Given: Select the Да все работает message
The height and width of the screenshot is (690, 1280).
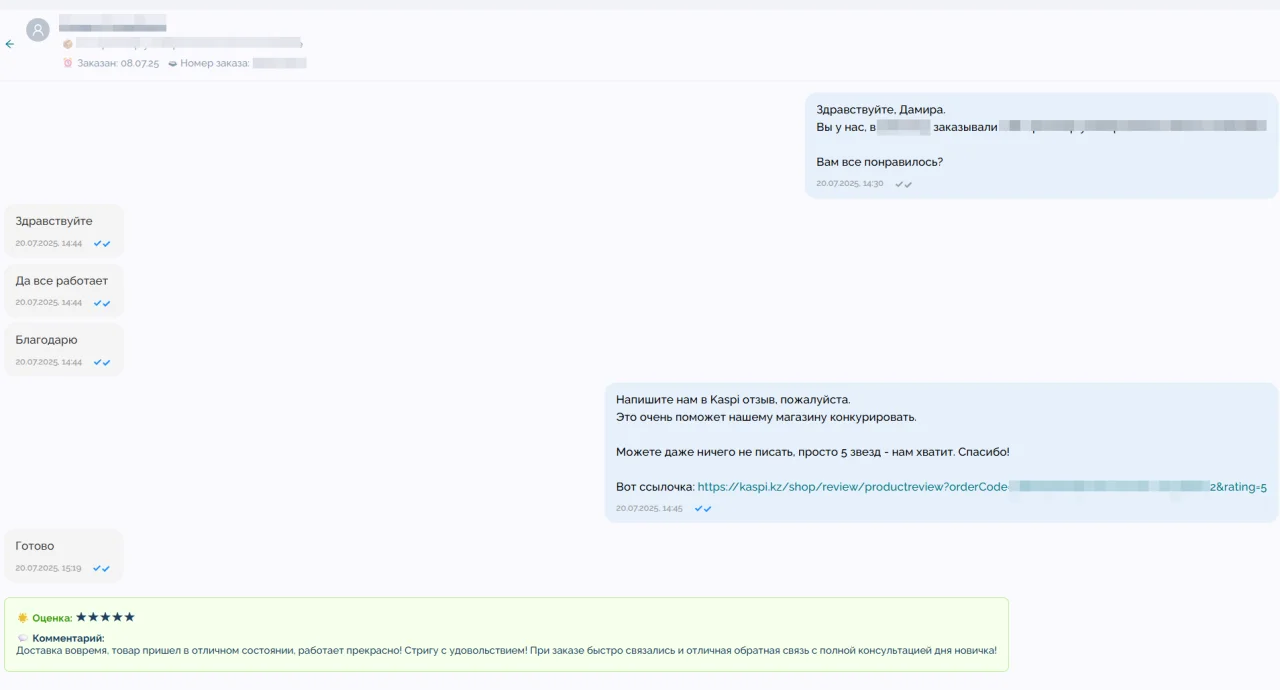Looking at the screenshot, I should click(x=62, y=281).
